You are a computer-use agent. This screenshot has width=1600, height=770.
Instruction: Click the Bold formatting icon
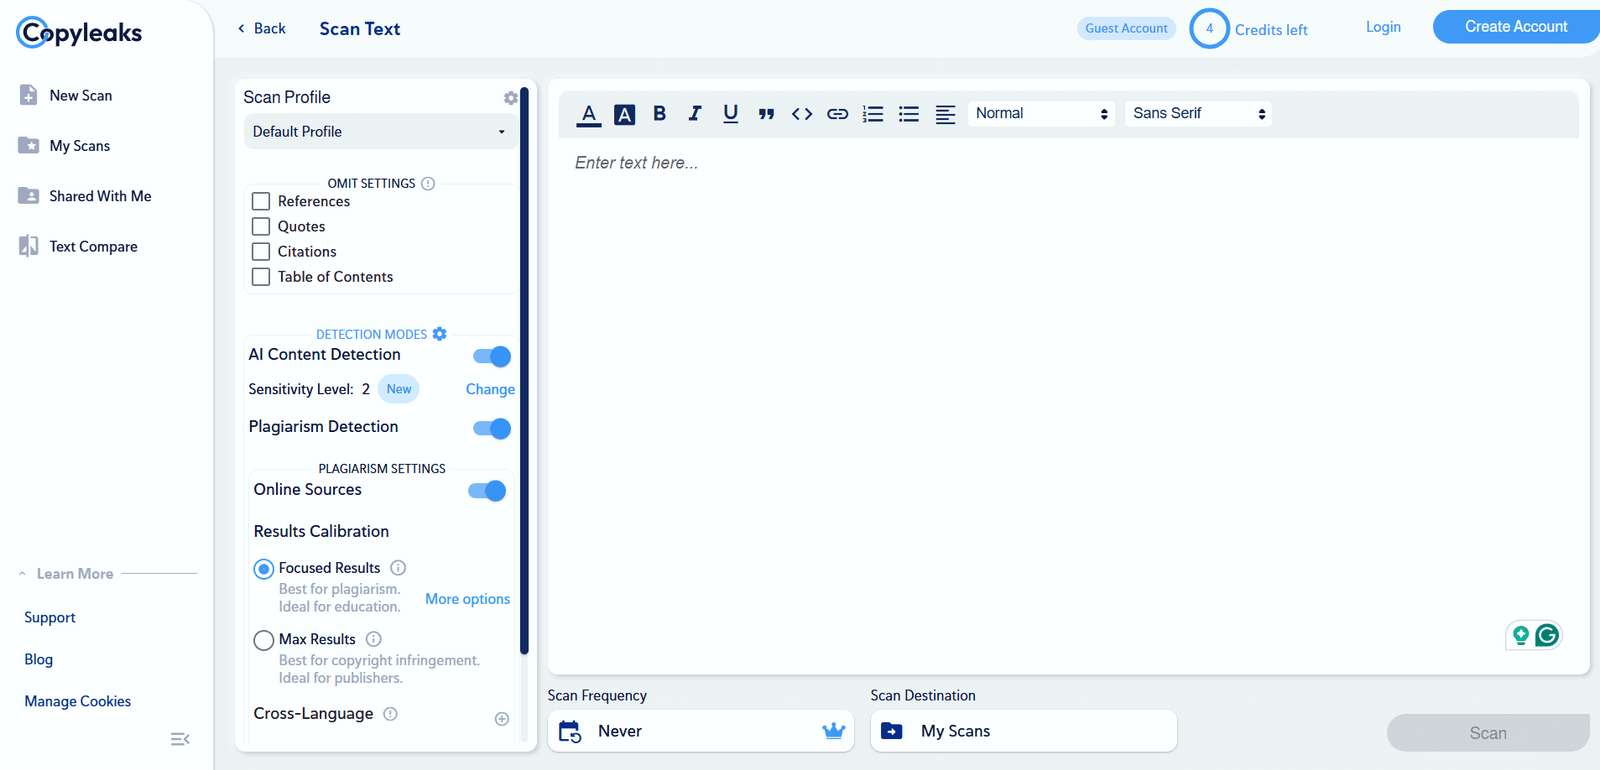659,114
